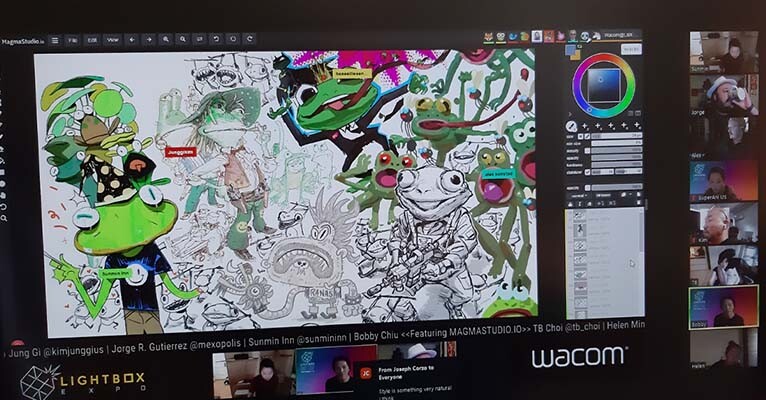The width and height of the screenshot is (766, 400).
Task: Open the View menu
Action: point(112,40)
